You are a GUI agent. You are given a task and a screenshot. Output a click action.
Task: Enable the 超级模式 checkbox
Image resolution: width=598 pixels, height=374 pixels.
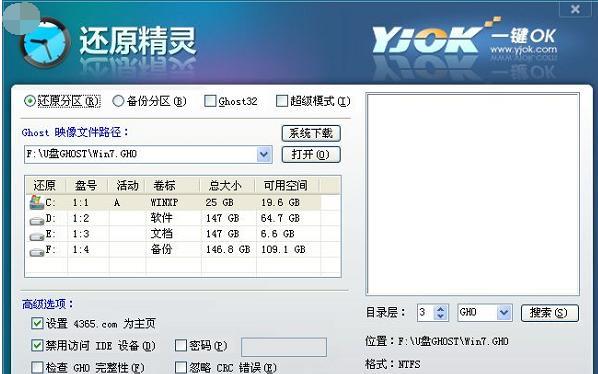click(281, 101)
